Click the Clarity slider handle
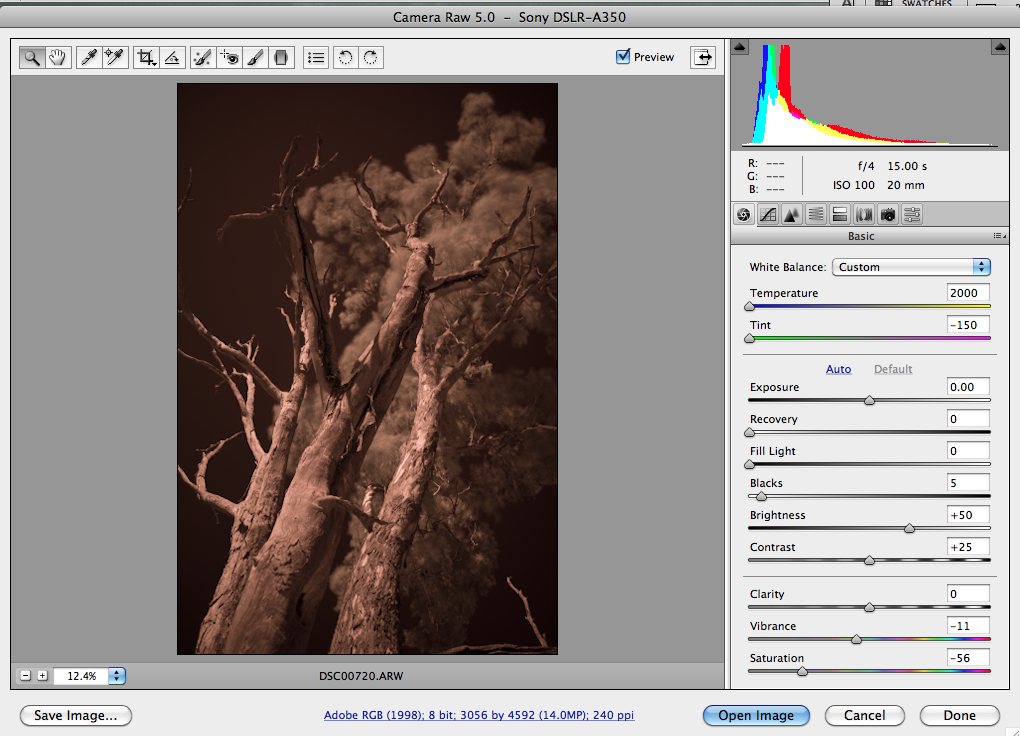1020x736 pixels. tap(869, 607)
